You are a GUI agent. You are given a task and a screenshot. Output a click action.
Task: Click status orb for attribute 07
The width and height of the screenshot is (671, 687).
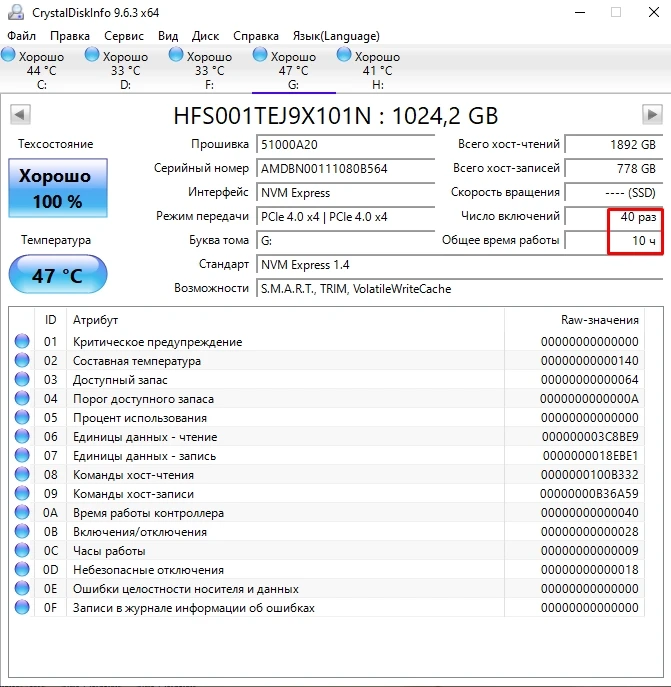[22, 455]
